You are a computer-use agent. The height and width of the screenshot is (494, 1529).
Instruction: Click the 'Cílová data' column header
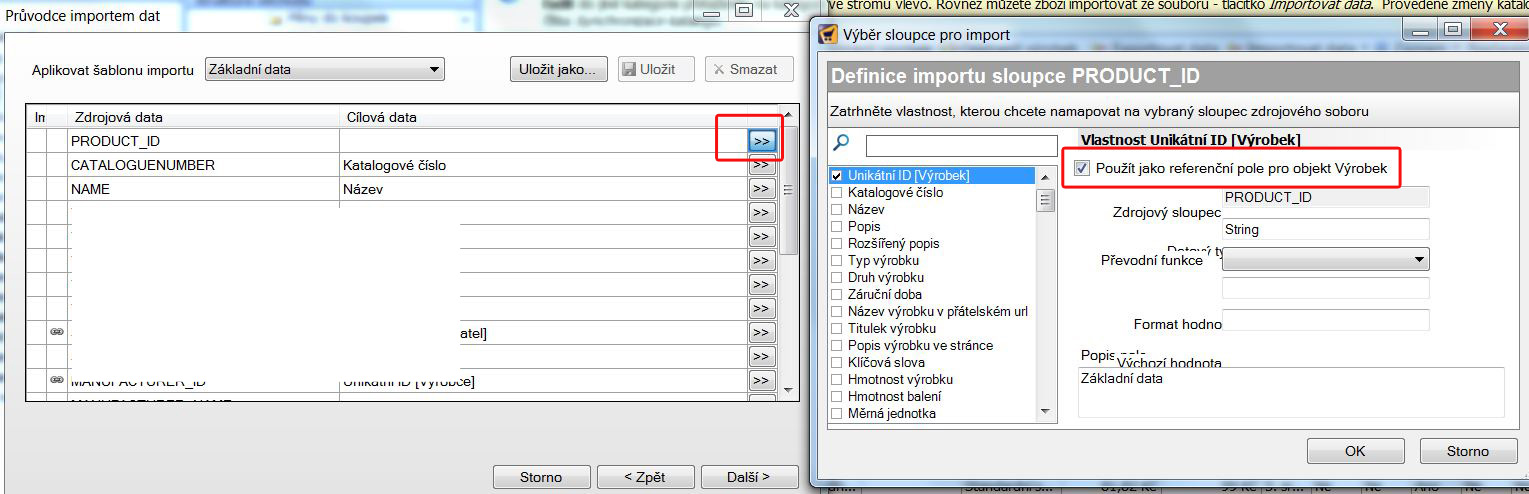382,118
